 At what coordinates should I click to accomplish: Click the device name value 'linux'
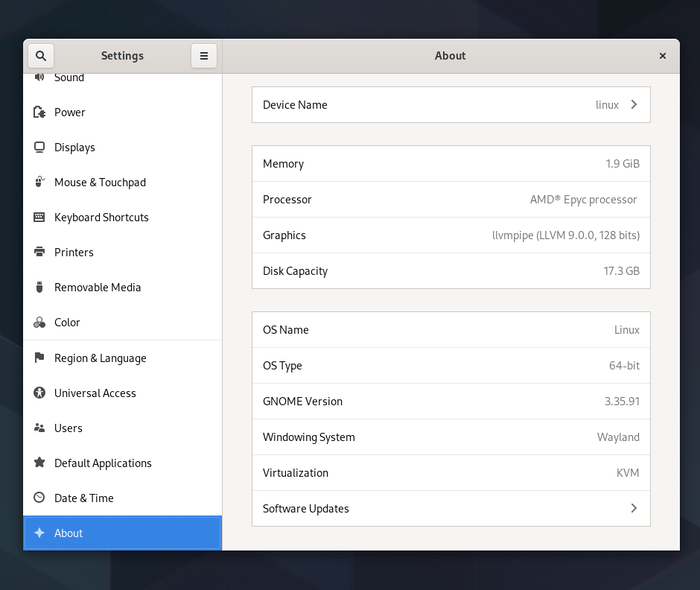pos(607,105)
